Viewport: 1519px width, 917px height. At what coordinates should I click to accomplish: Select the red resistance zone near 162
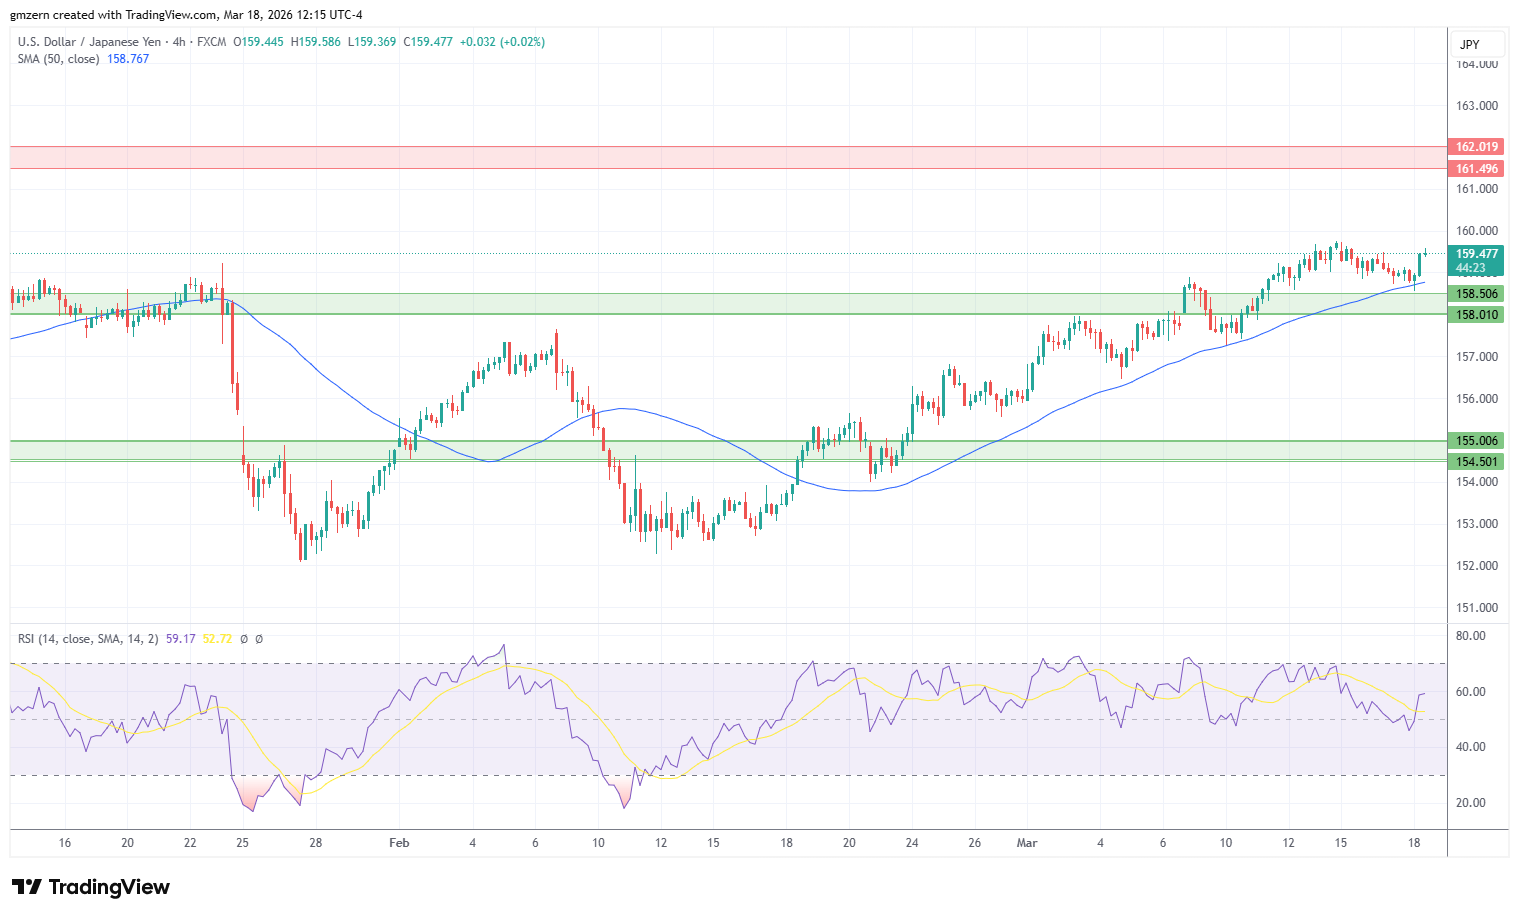(728, 158)
